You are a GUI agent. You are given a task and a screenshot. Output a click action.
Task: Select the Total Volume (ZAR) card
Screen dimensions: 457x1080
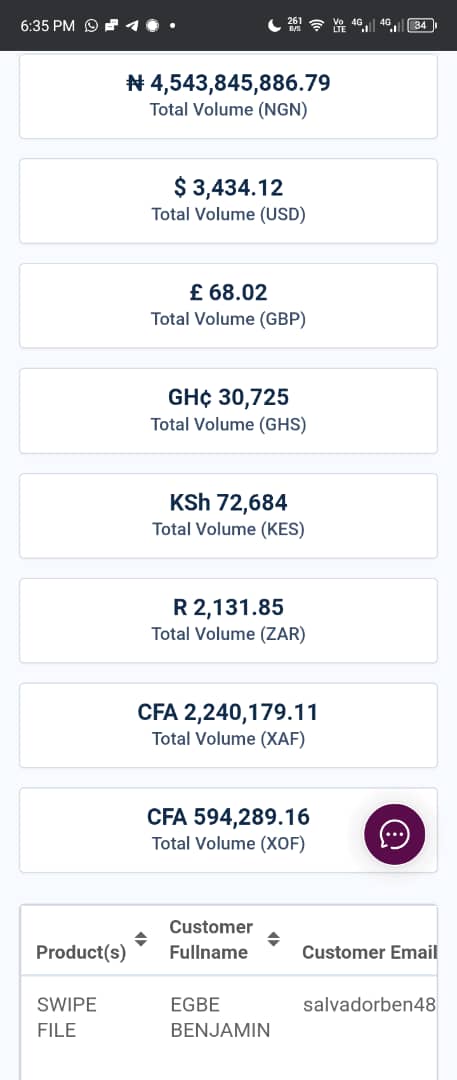[x=228, y=620]
